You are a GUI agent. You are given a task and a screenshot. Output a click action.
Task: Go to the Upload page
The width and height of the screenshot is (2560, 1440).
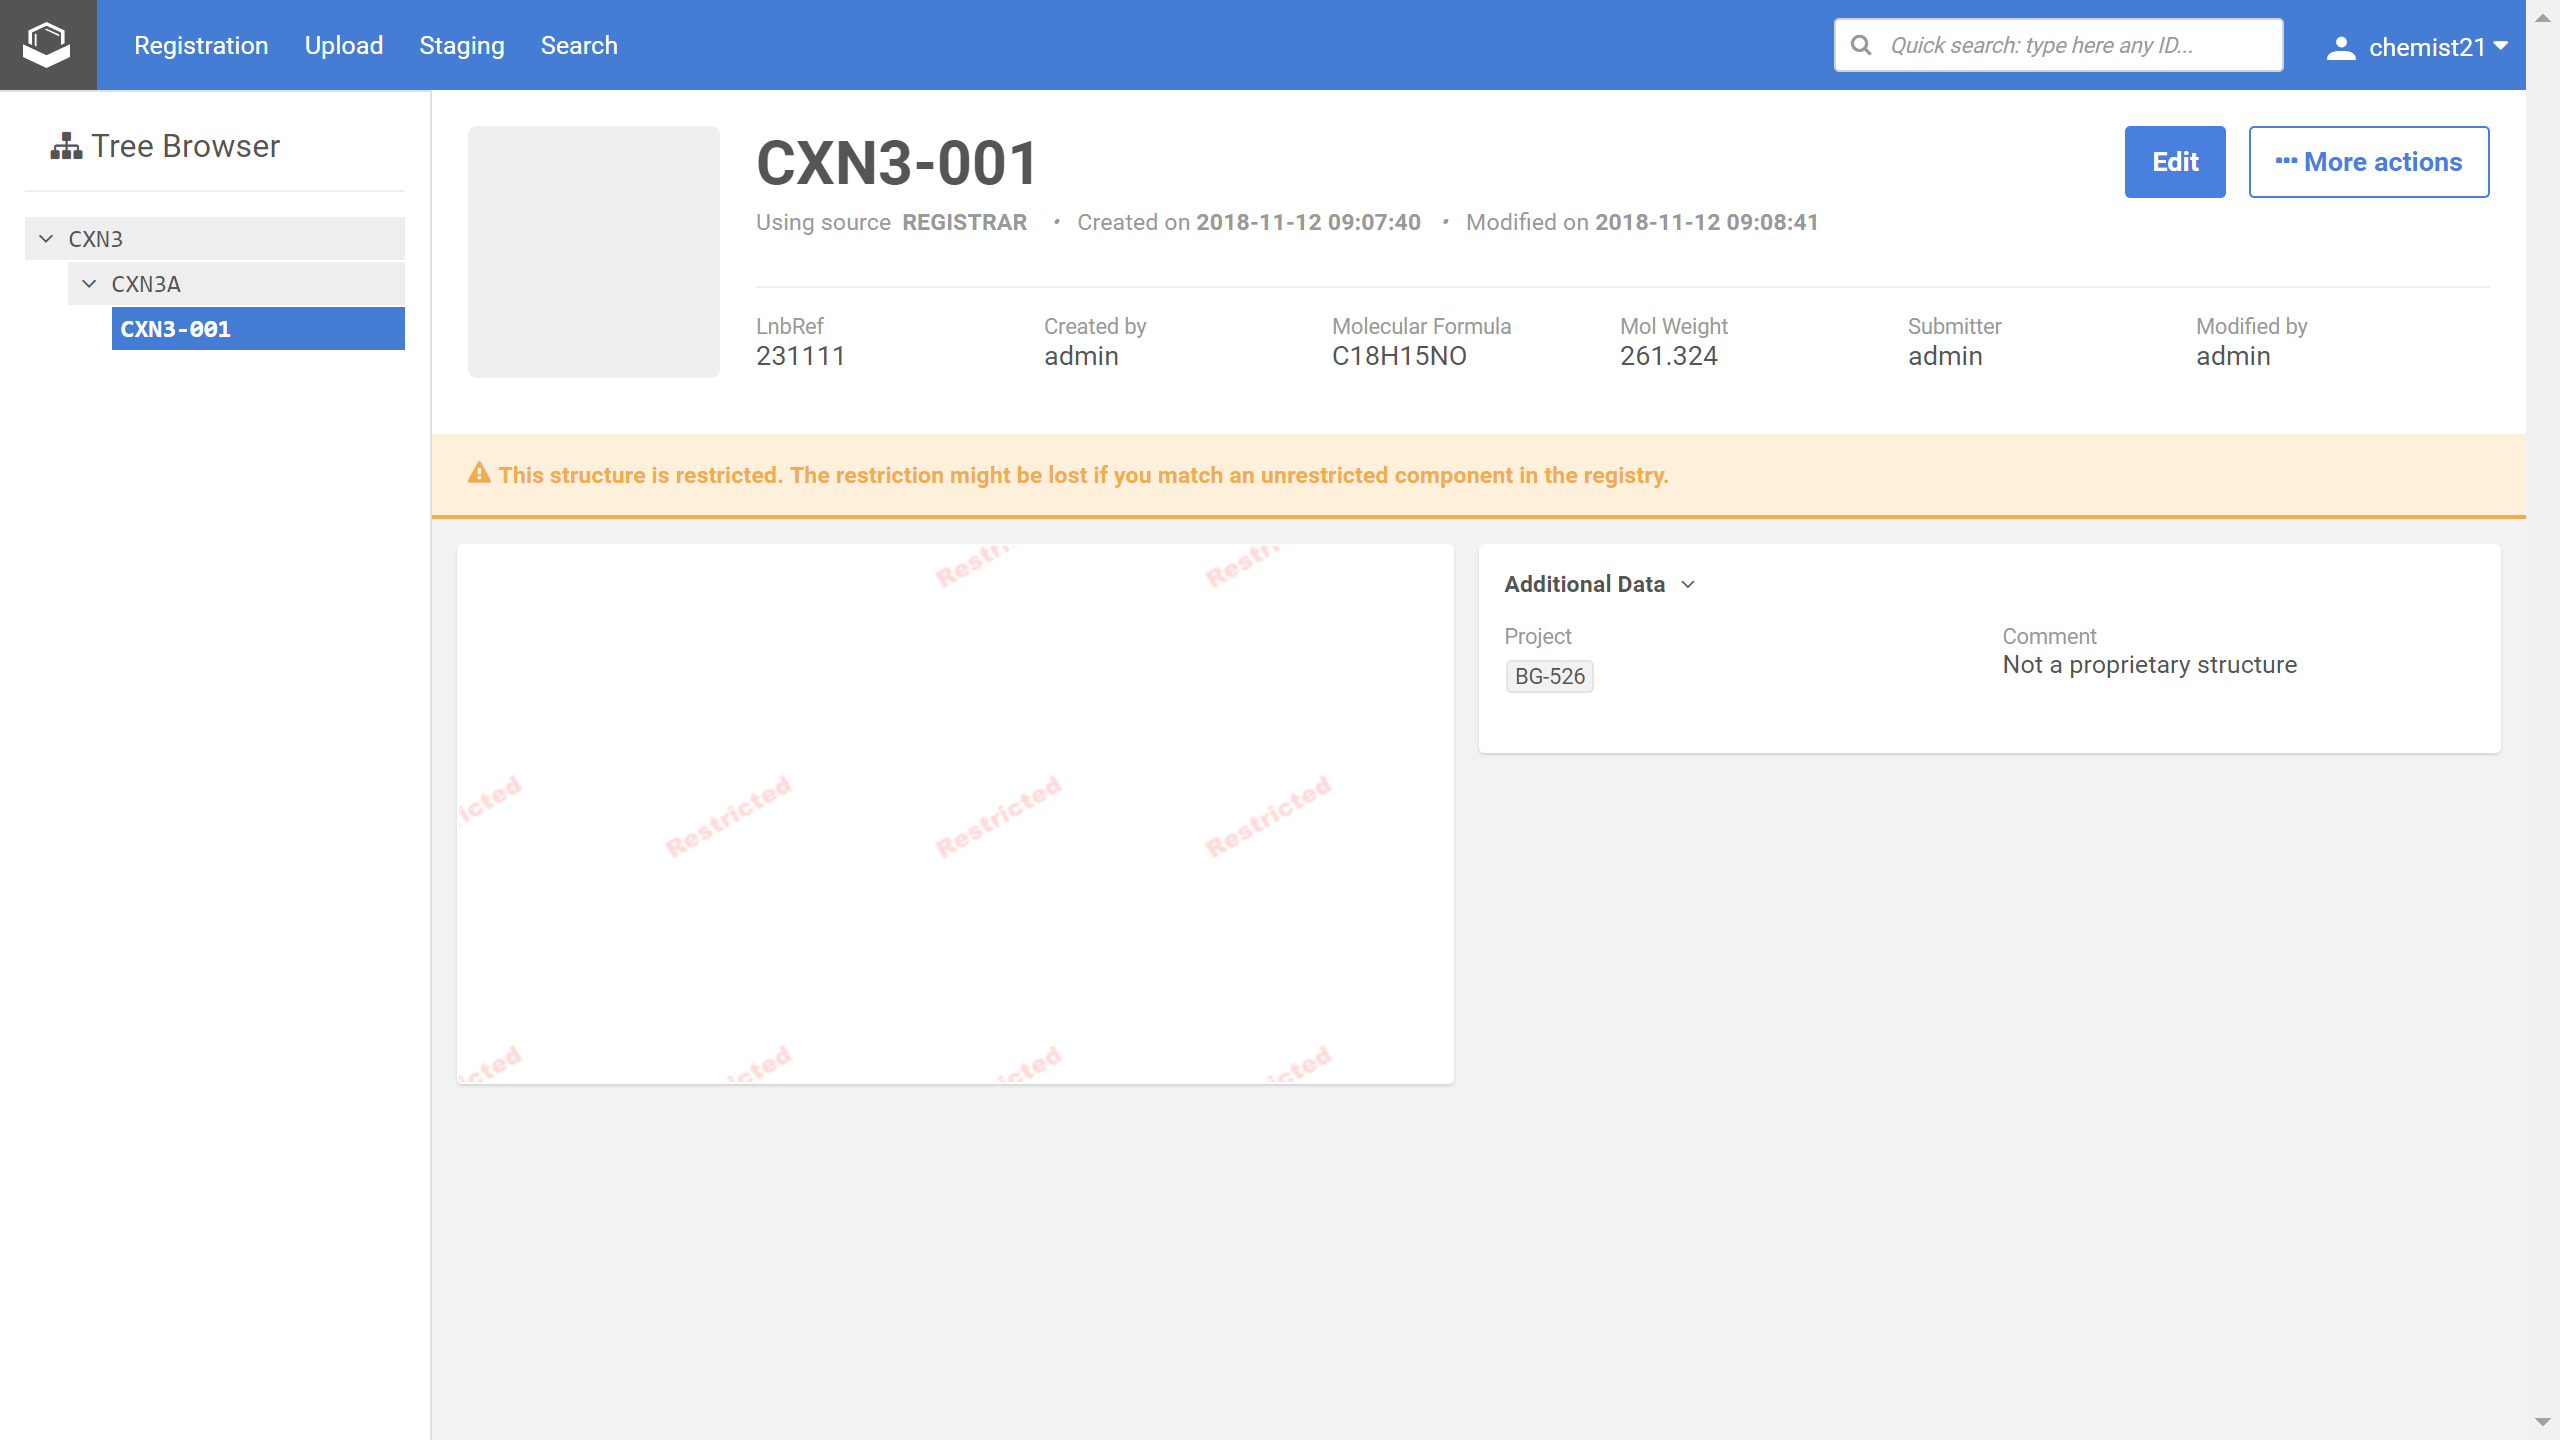click(344, 46)
